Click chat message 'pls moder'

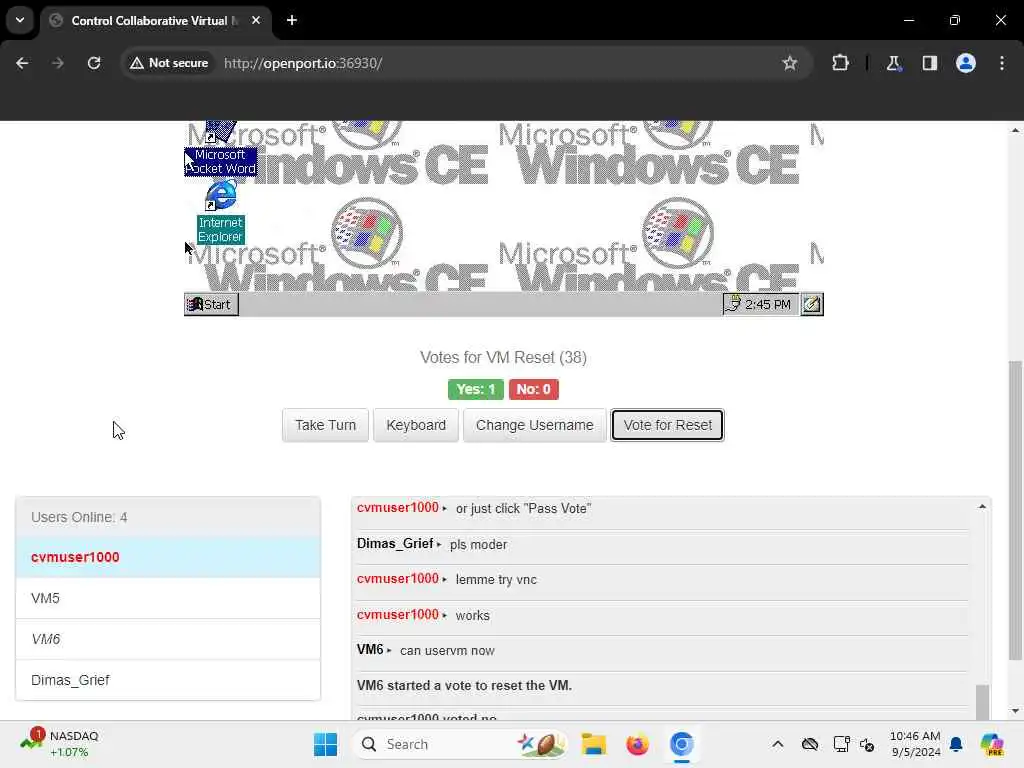point(478,545)
